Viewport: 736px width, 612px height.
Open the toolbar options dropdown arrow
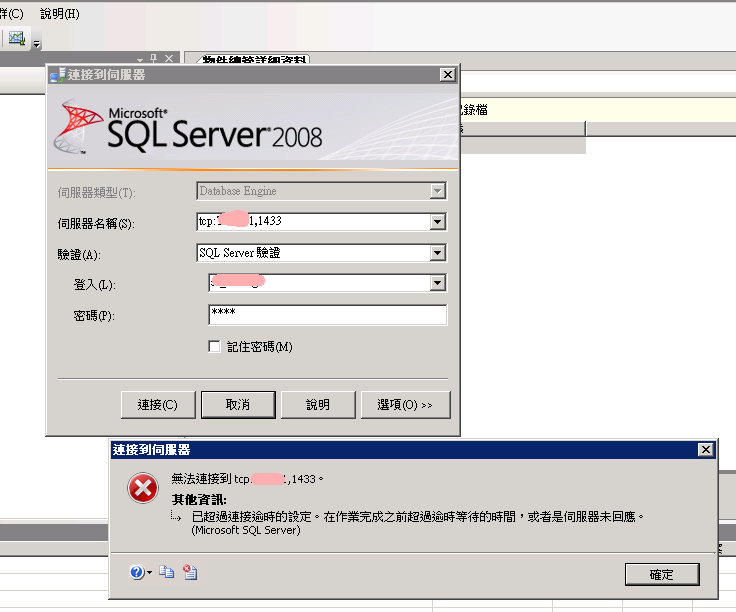click(x=37, y=44)
